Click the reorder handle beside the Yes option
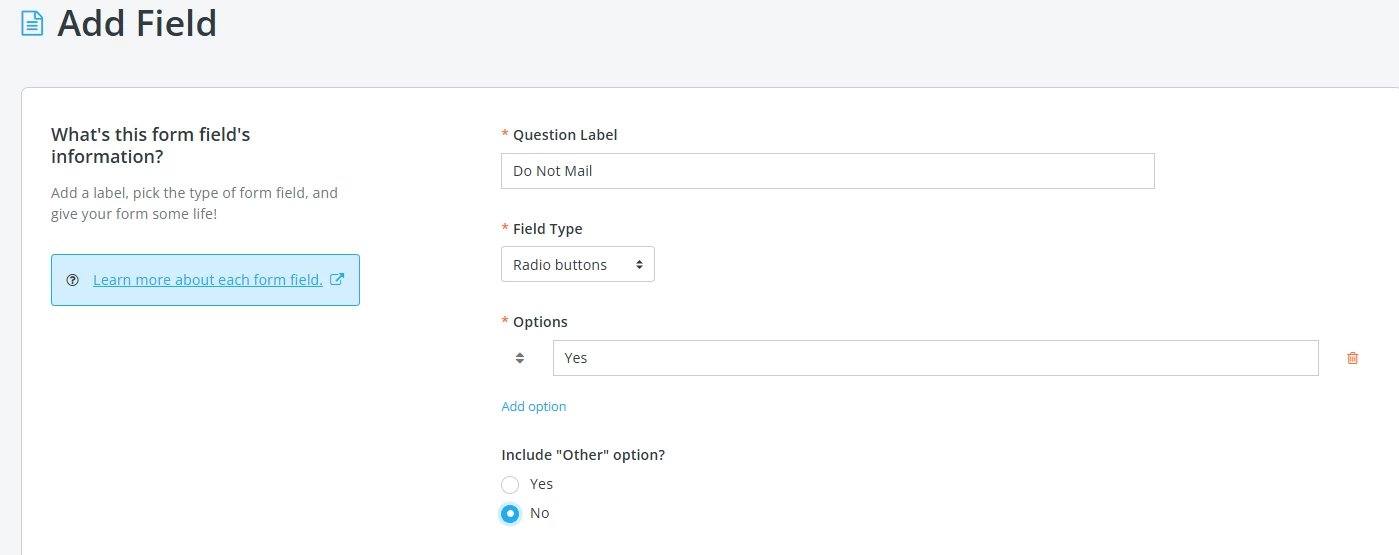Viewport: 1399px width, 555px height. (x=520, y=358)
